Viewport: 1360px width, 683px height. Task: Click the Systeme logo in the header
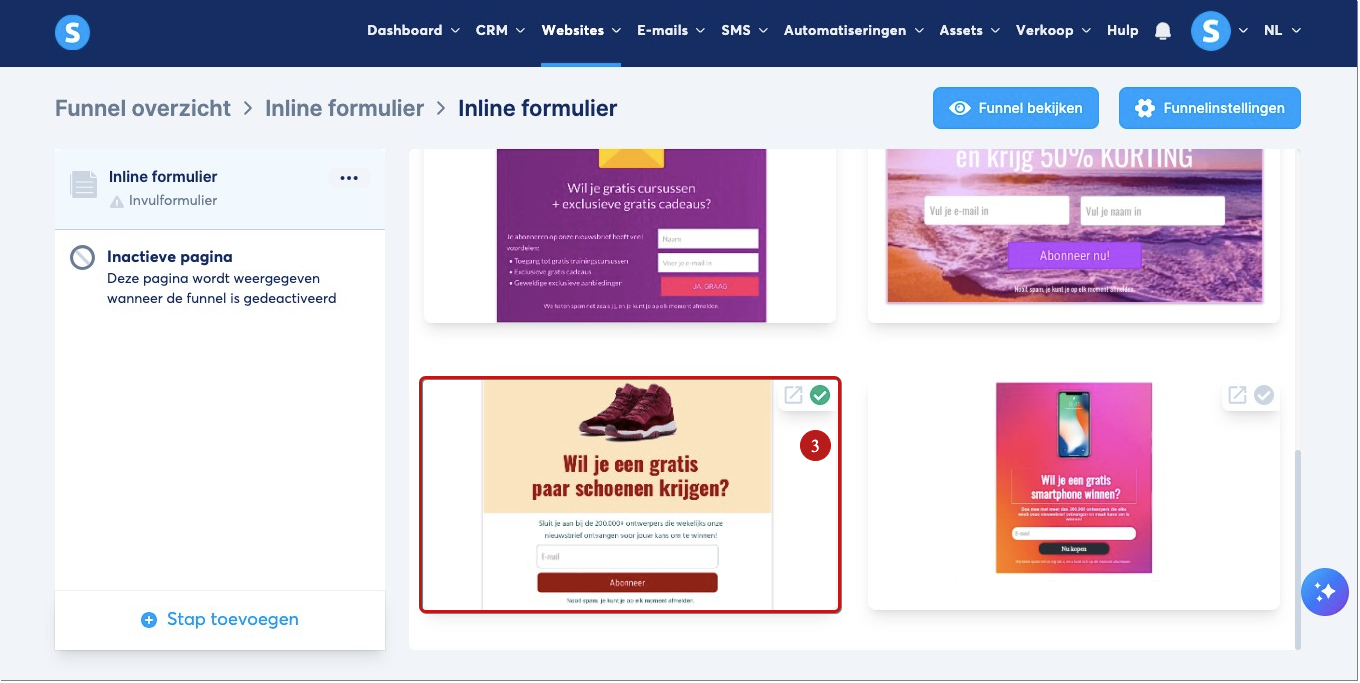pos(72,33)
